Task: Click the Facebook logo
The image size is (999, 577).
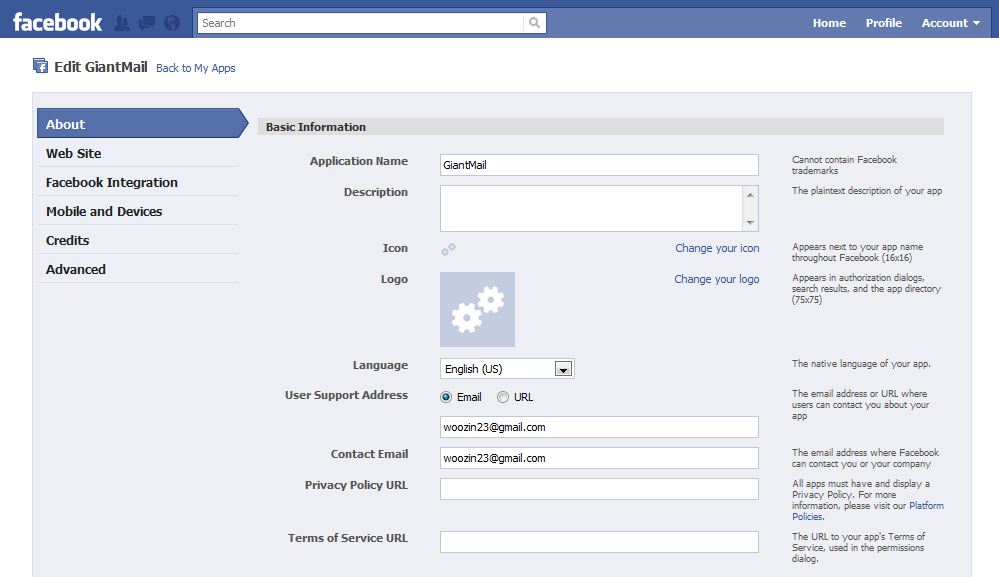Action: coord(57,23)
